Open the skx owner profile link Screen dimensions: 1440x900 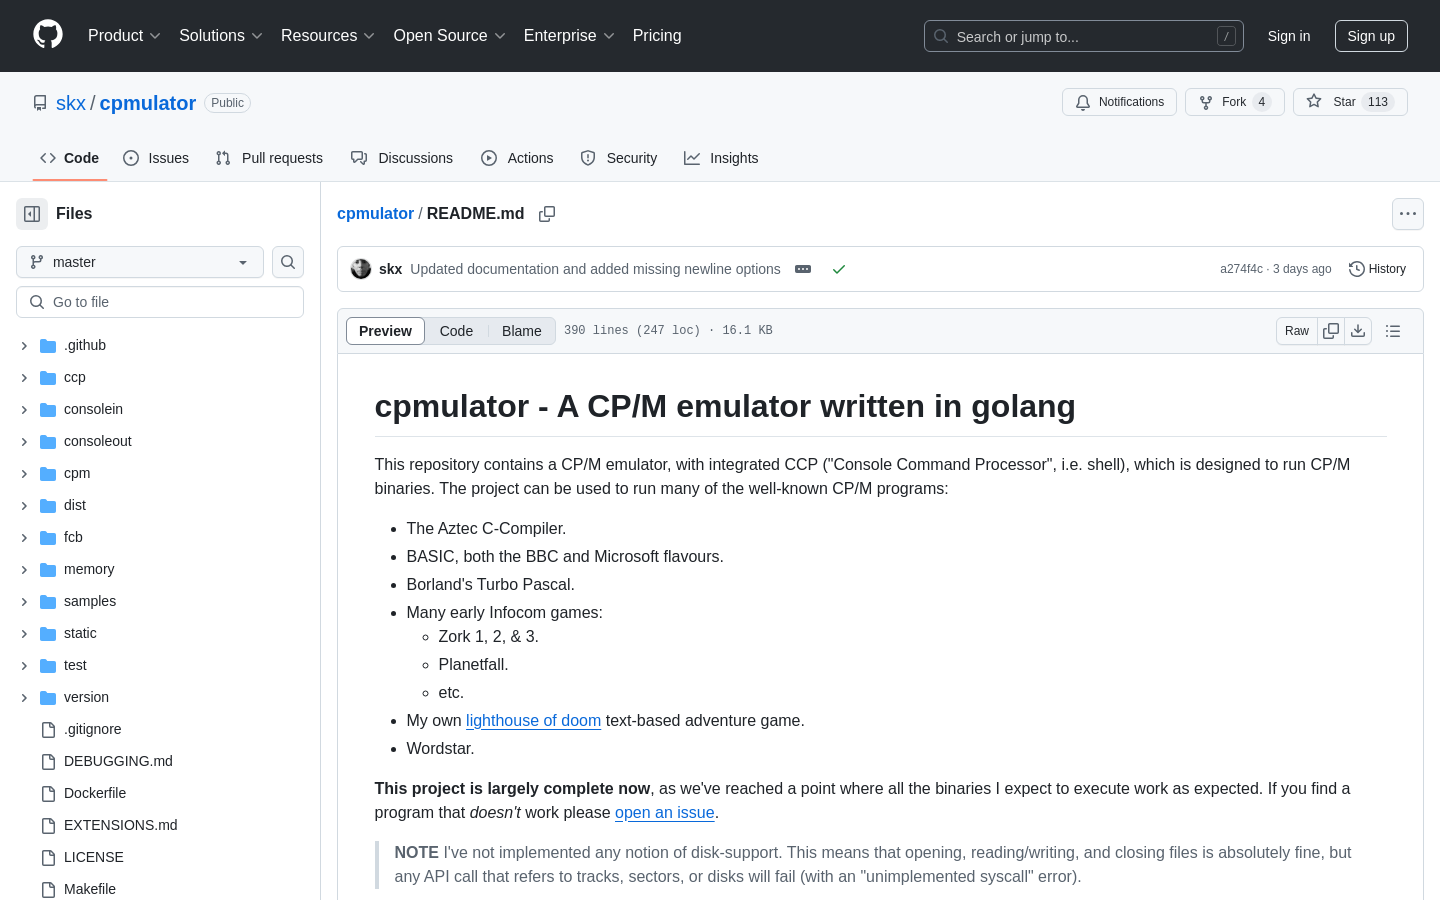pos(71,103)
